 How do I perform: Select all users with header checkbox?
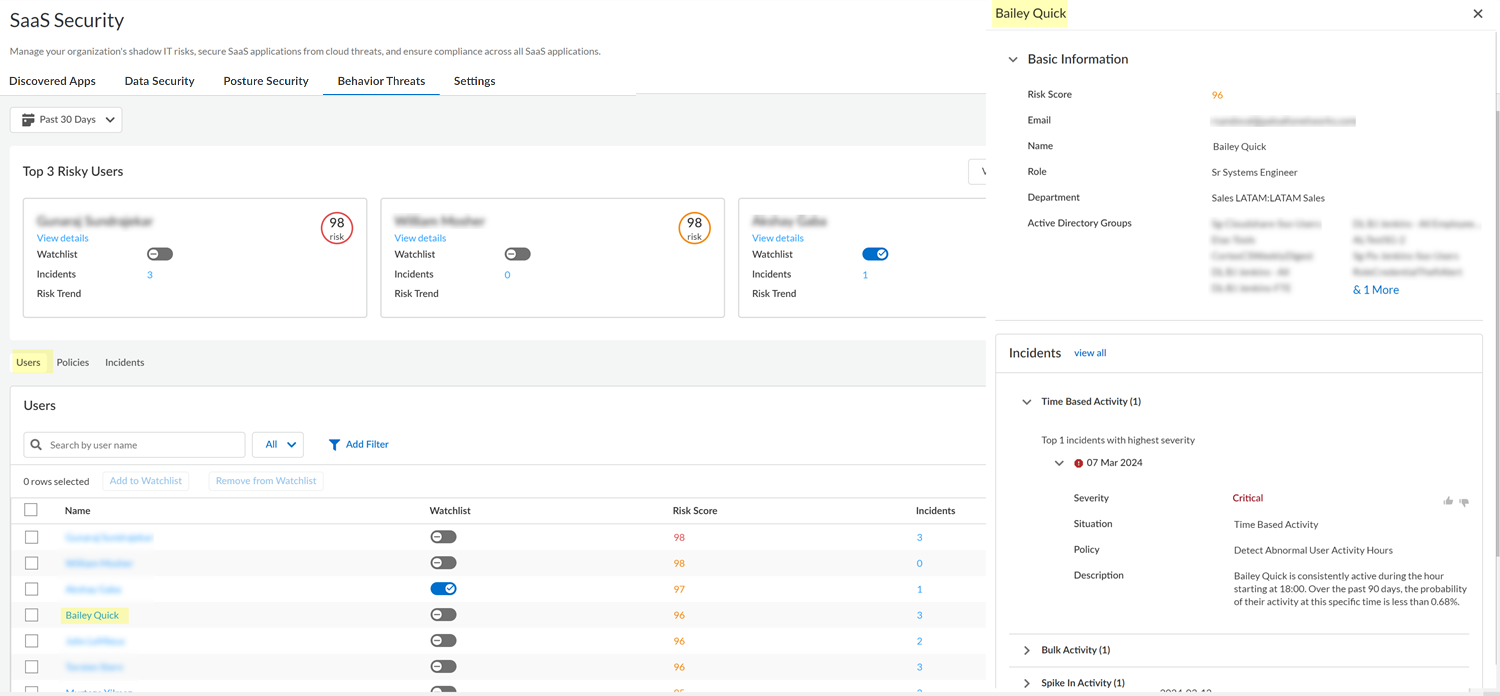coord(31,510)
